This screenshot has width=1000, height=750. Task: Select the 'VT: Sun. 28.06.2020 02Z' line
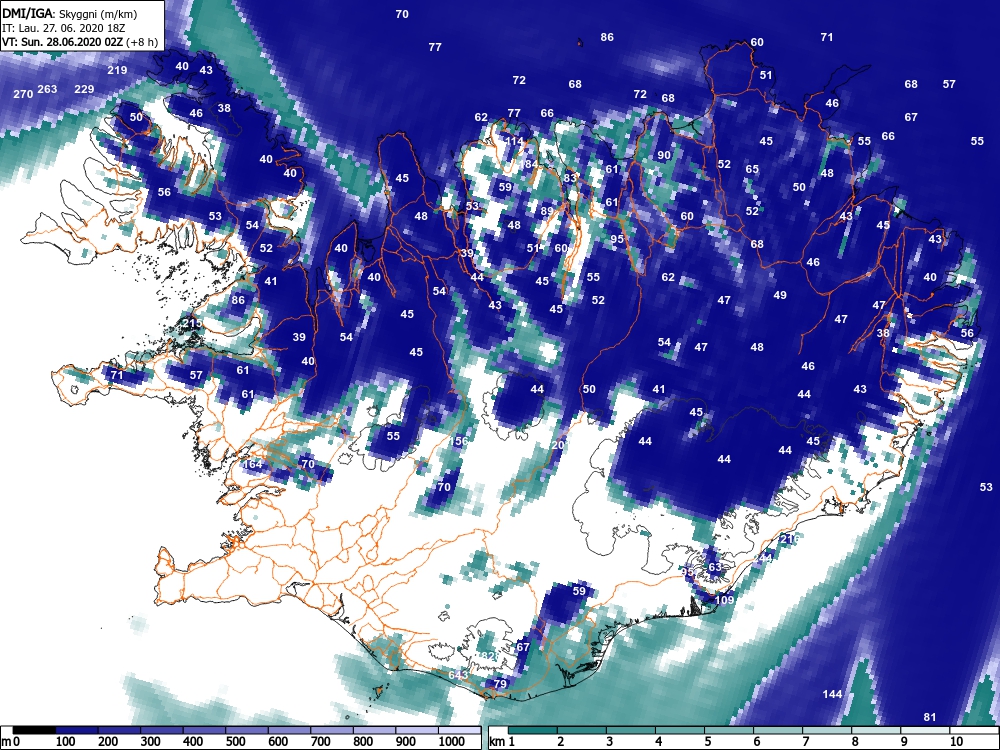pos(63,42)
